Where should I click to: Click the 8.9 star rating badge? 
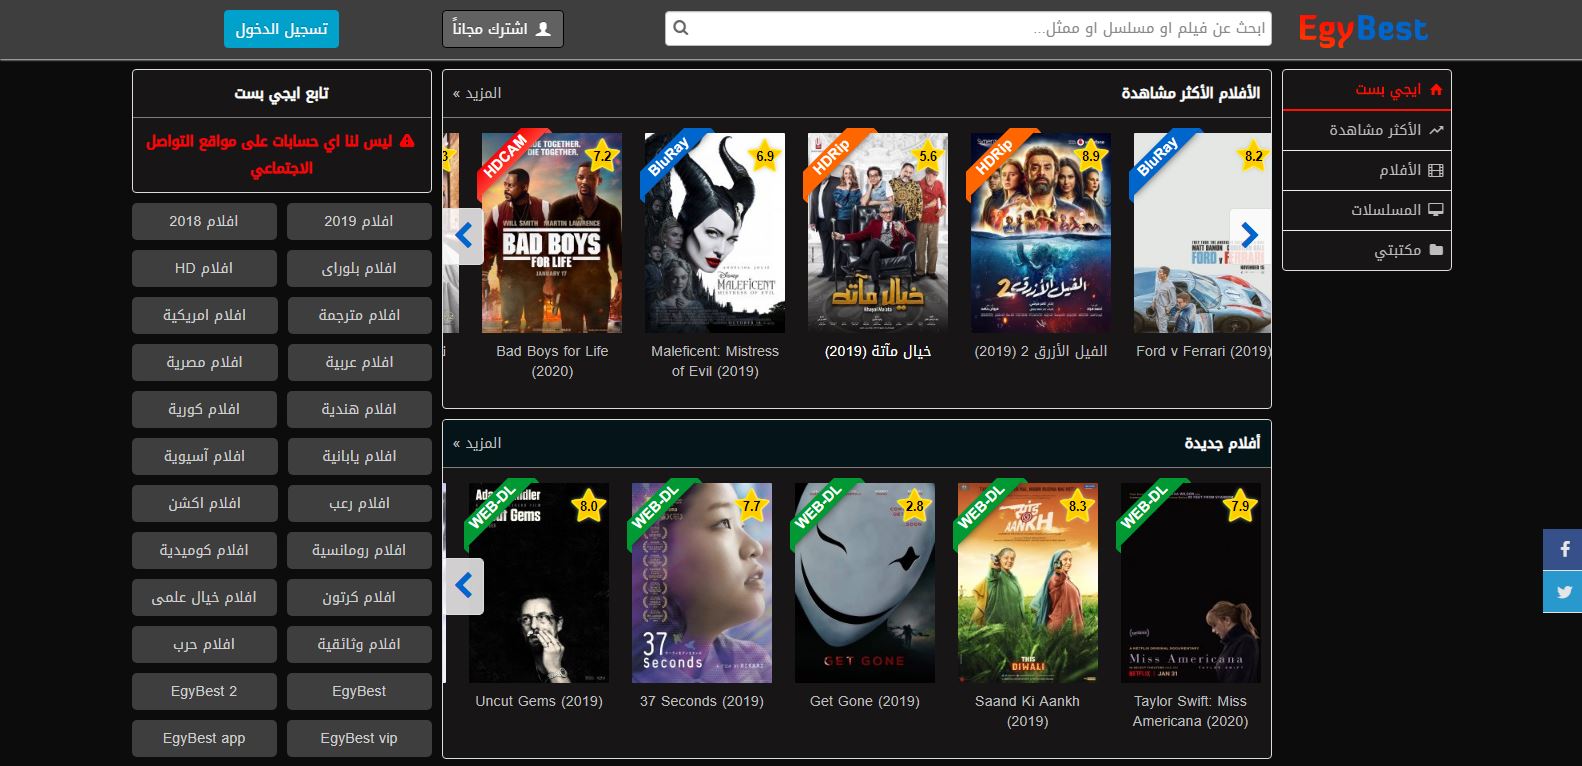[x=1091, y=156]
